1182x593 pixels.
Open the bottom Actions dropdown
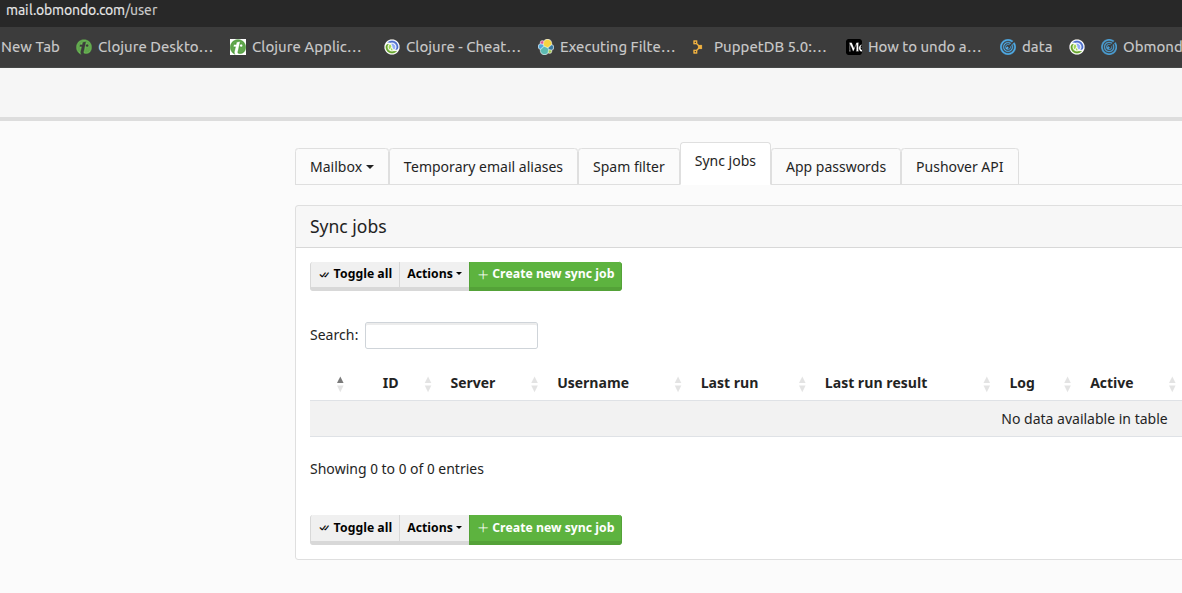(434, 528)
